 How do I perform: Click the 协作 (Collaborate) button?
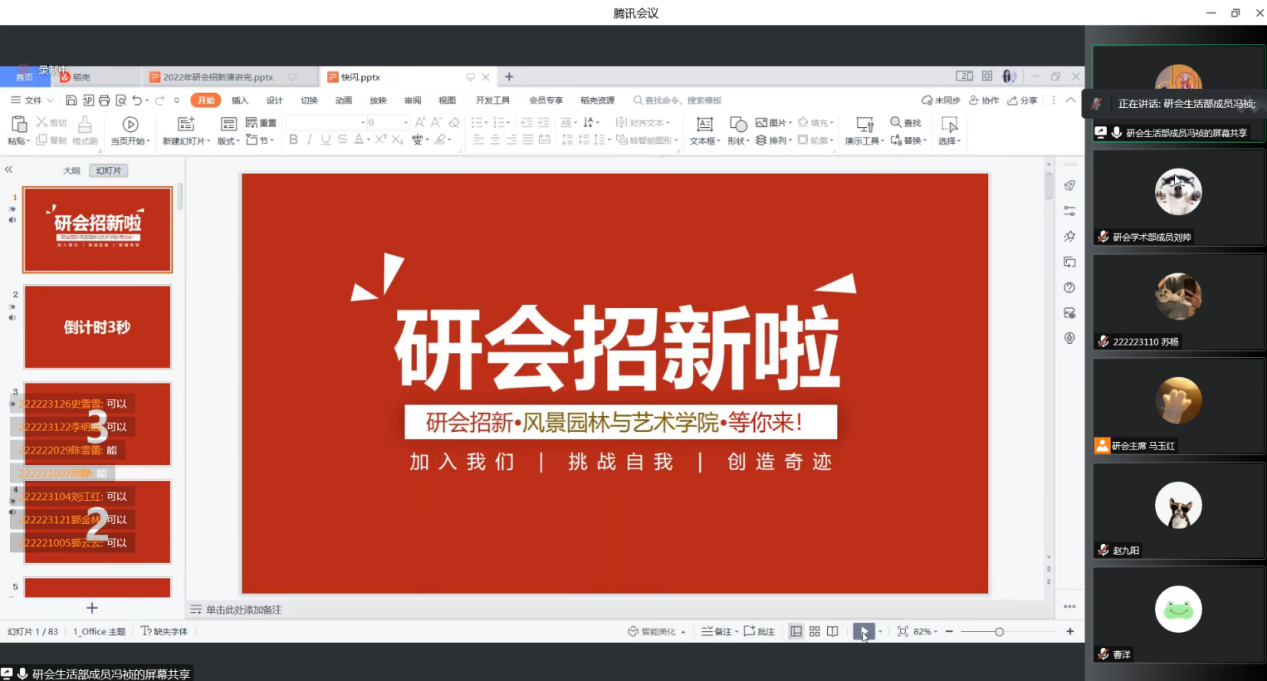click(983, 100)
